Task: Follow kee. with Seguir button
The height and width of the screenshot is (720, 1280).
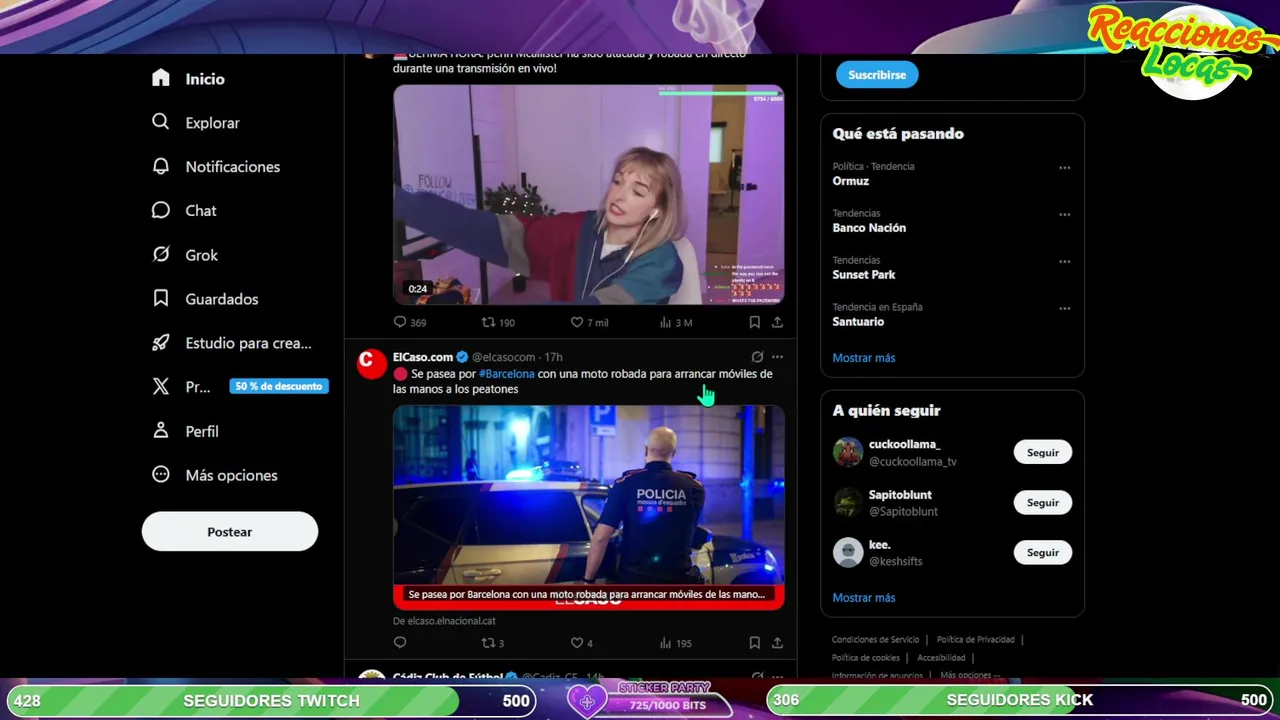Action: [x=1043, y=553]
